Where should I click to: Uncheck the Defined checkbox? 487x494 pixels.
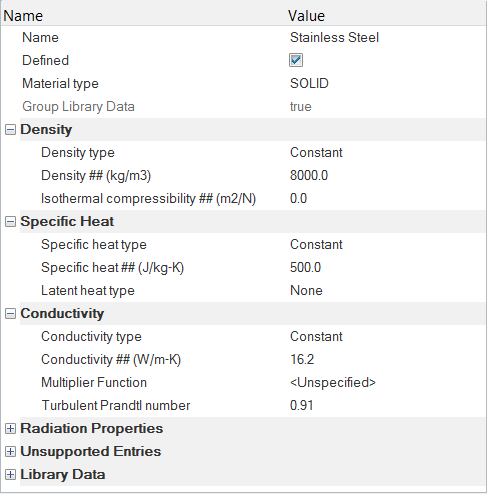(x=296, y=60)
